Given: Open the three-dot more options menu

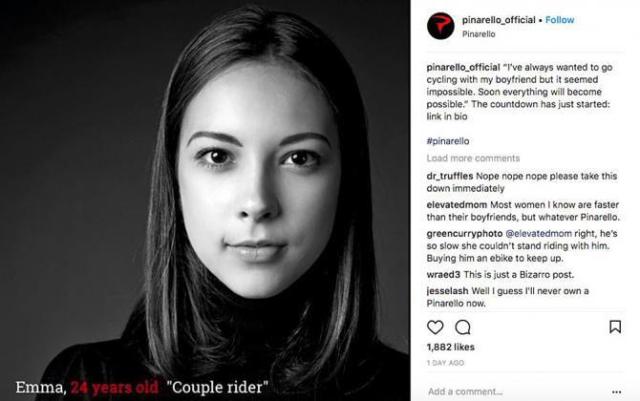Looking at the screenshot, I should 616,392.
